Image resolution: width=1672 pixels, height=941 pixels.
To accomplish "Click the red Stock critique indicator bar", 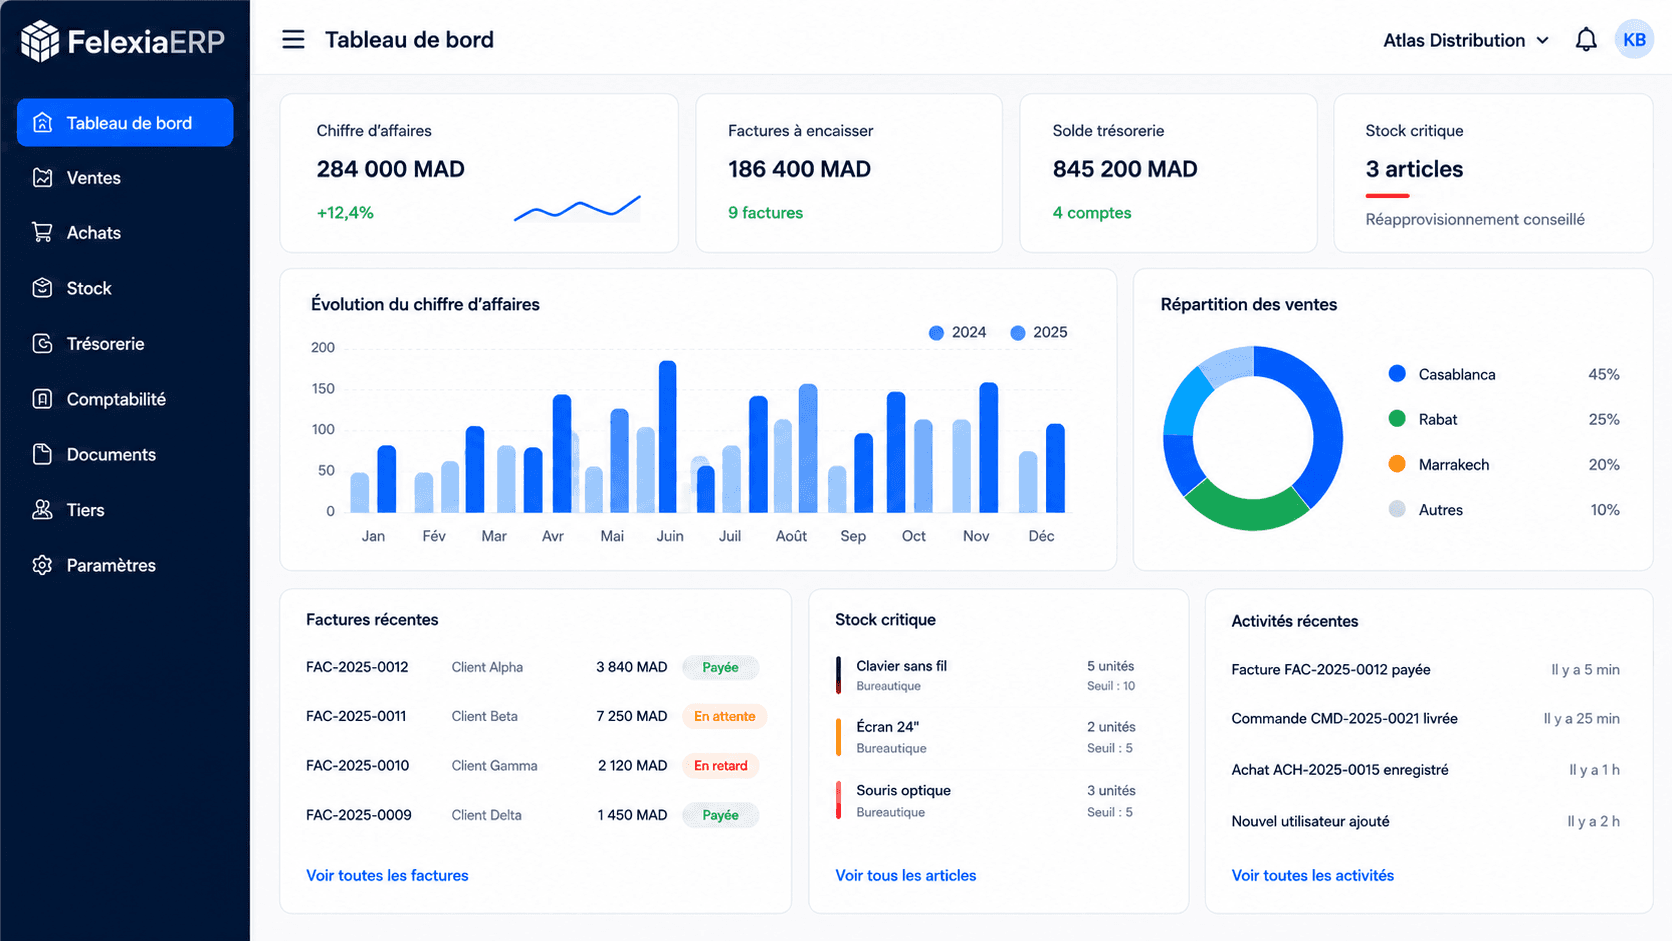I will (1387, 195).
